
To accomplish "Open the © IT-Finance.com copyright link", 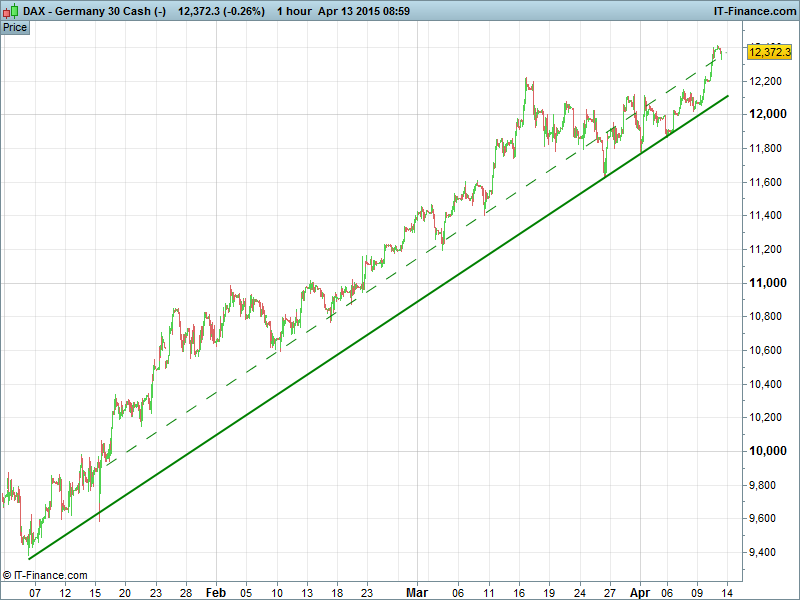I will click(x=45, y=575).
